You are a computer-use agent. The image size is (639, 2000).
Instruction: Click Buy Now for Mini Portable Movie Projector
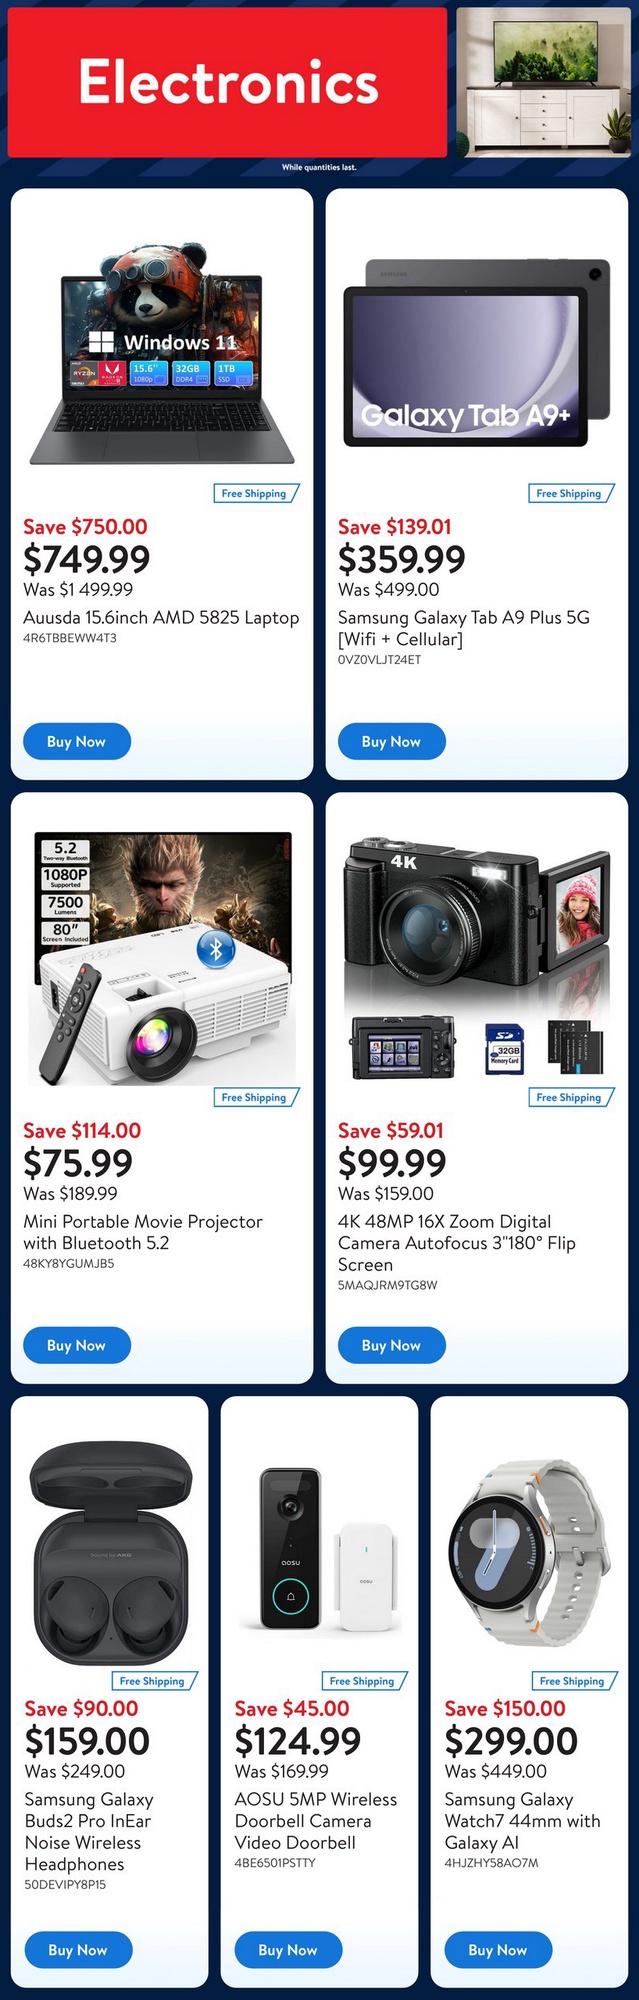[x=76, y=1345]
